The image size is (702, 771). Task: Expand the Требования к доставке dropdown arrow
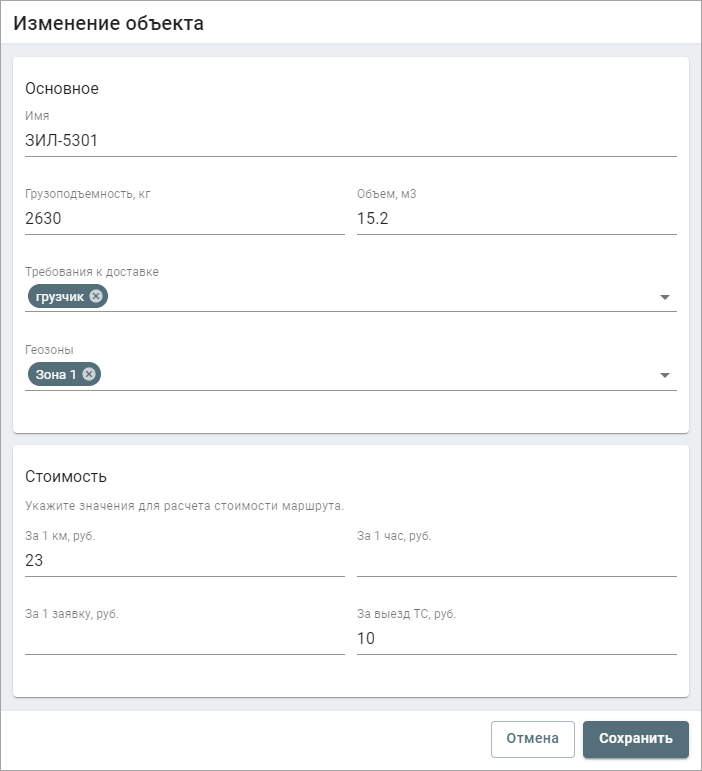click(x=665, y=297)
